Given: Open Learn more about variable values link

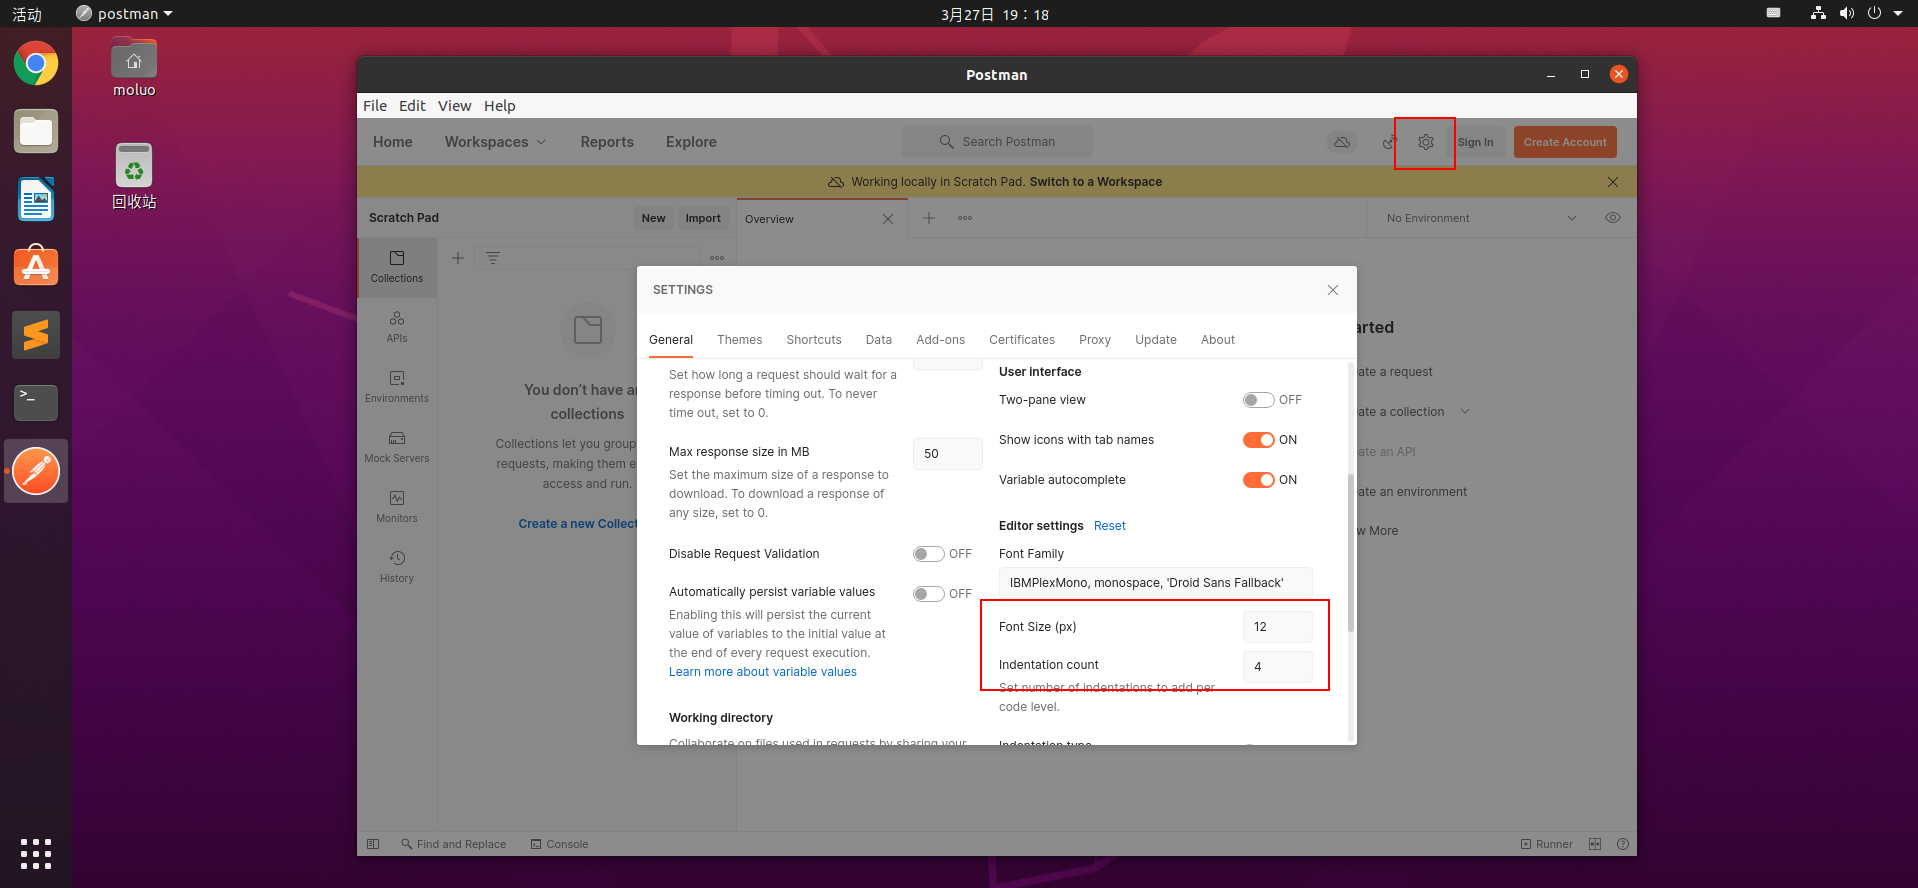Looking at the screenshot, I should [763, 672].
